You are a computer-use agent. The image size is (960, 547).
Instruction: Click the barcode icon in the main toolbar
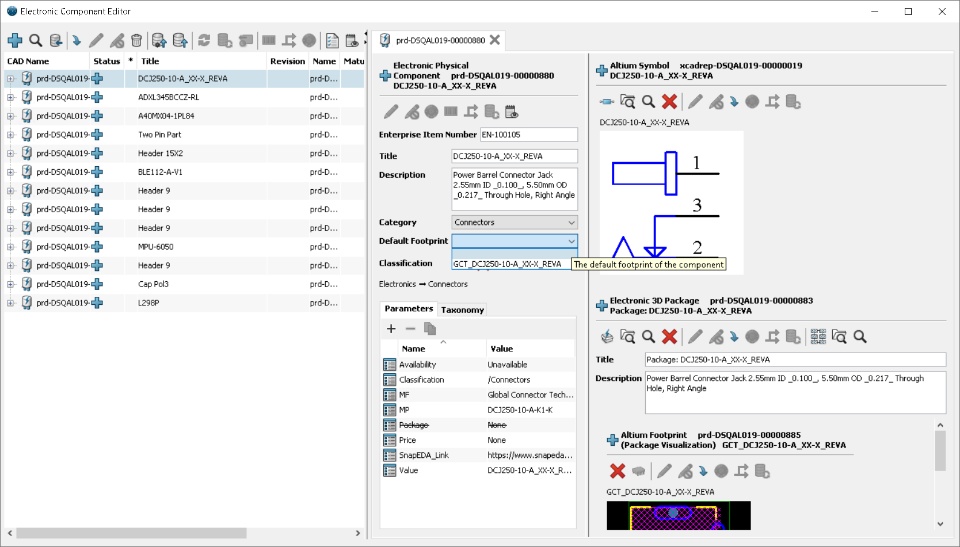(268, 40)
